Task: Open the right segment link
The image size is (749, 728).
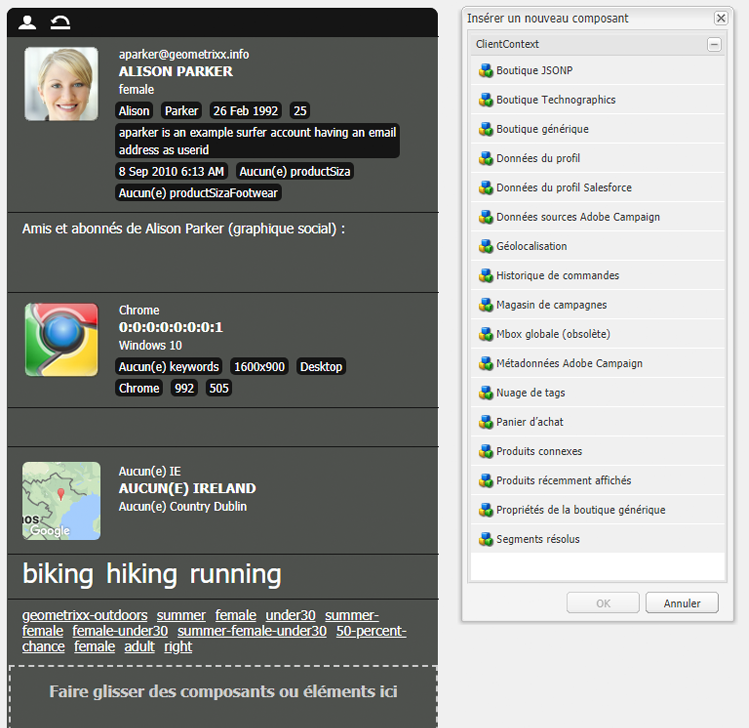Action: [178, 647]
